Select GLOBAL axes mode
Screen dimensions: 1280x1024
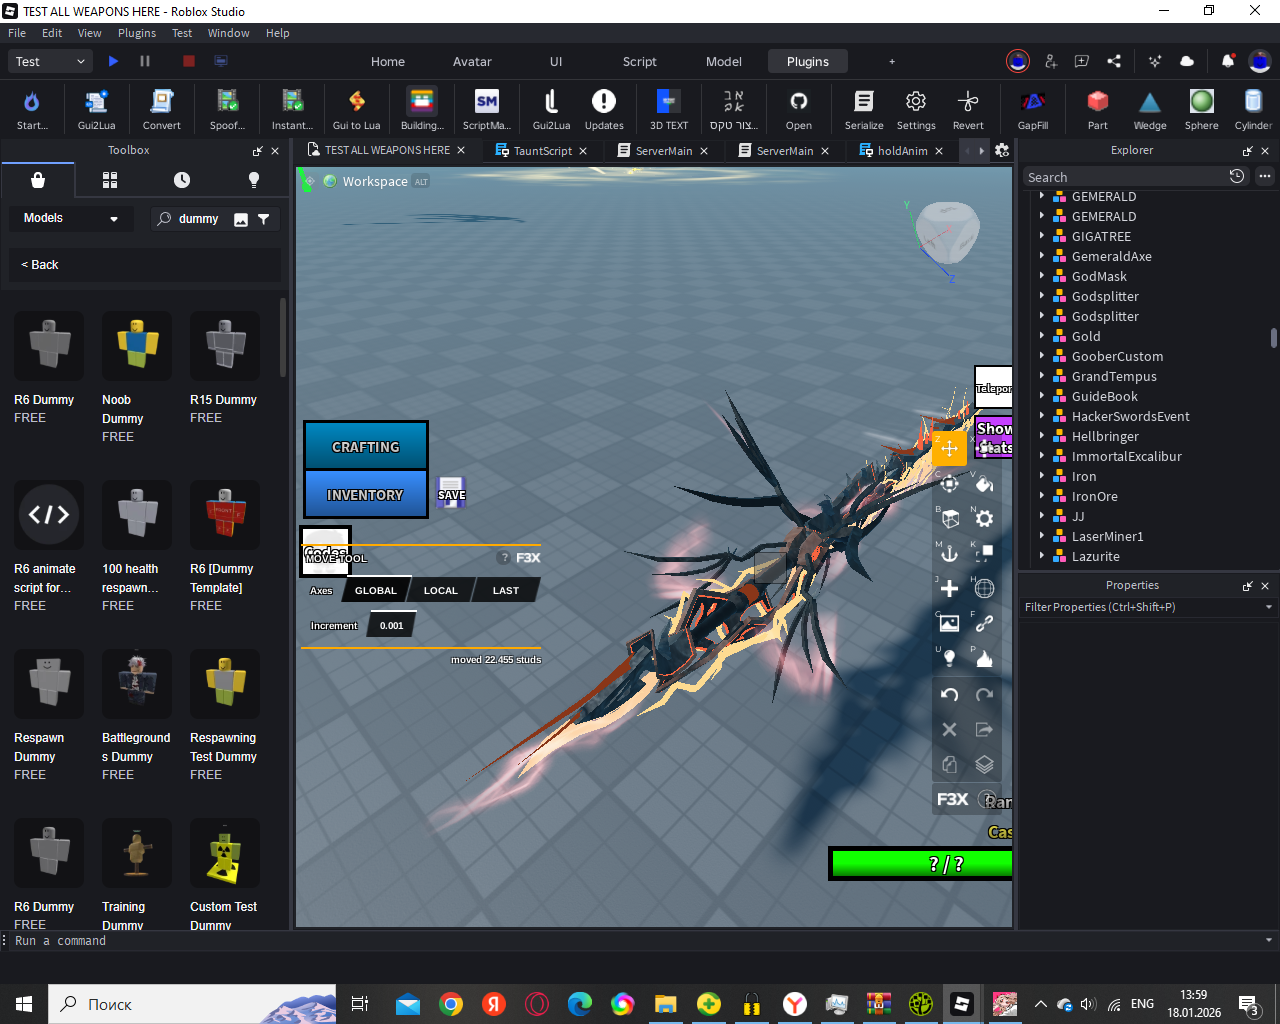pyautogui.click(x=376, y=590)
